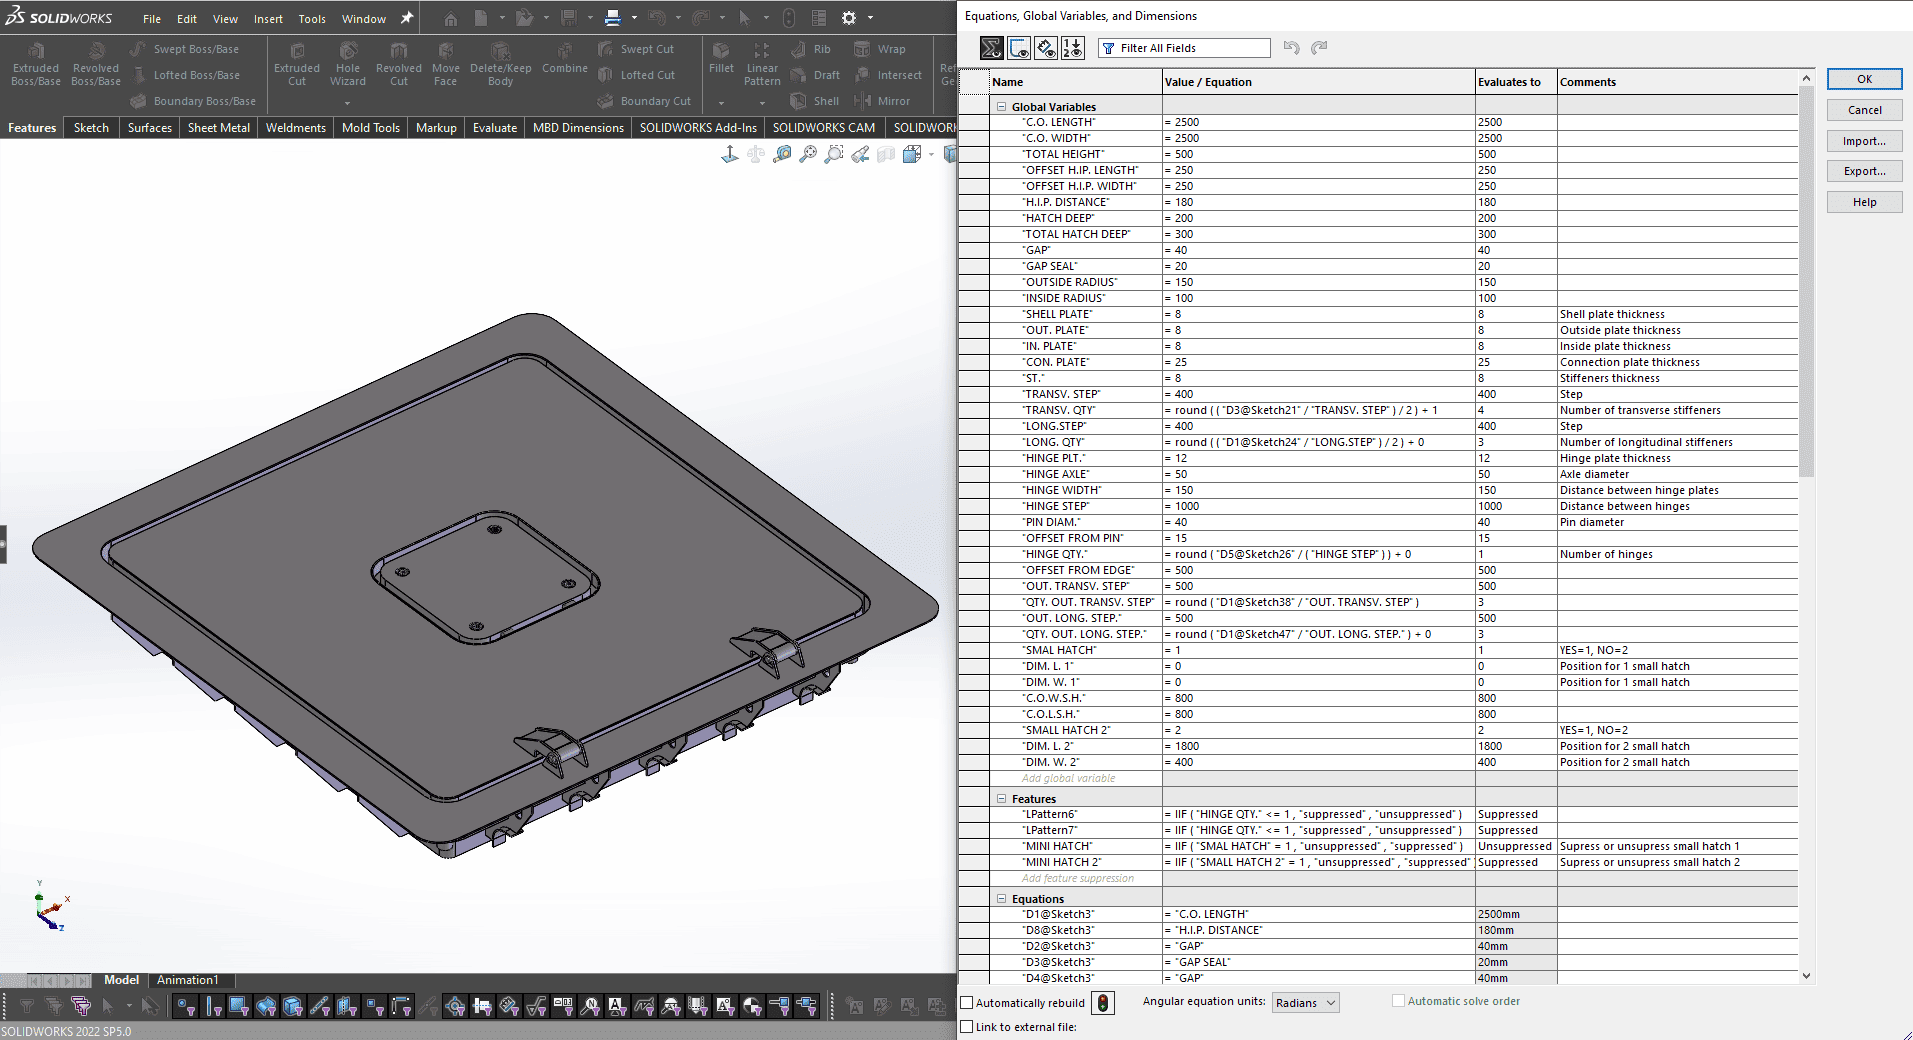This screenshot has height=1040, width=1913.
Task: Collapse the Features section in the table
Action: point(1001,799)
